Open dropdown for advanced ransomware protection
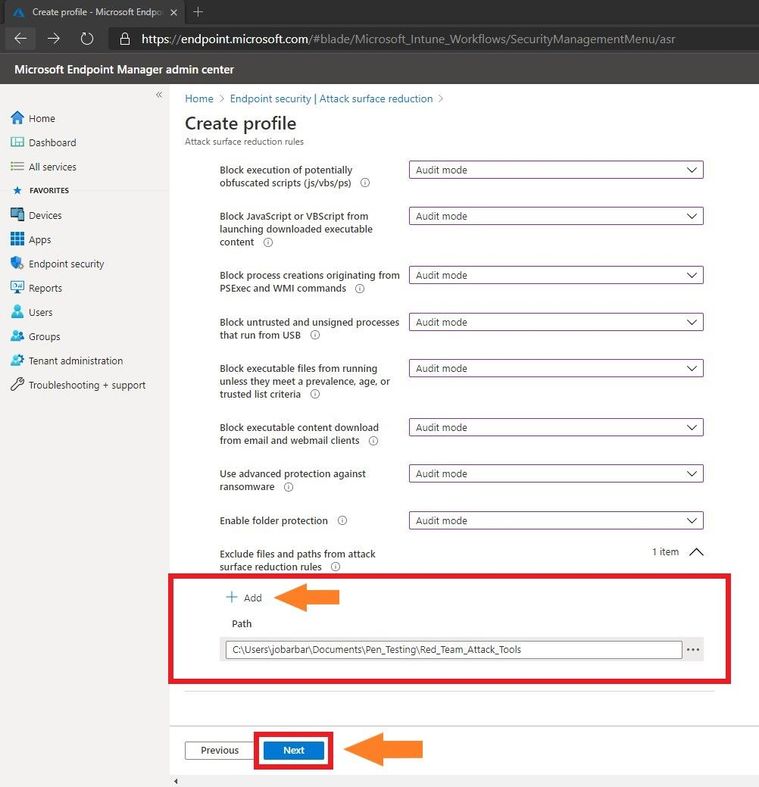 pos(556,473)
